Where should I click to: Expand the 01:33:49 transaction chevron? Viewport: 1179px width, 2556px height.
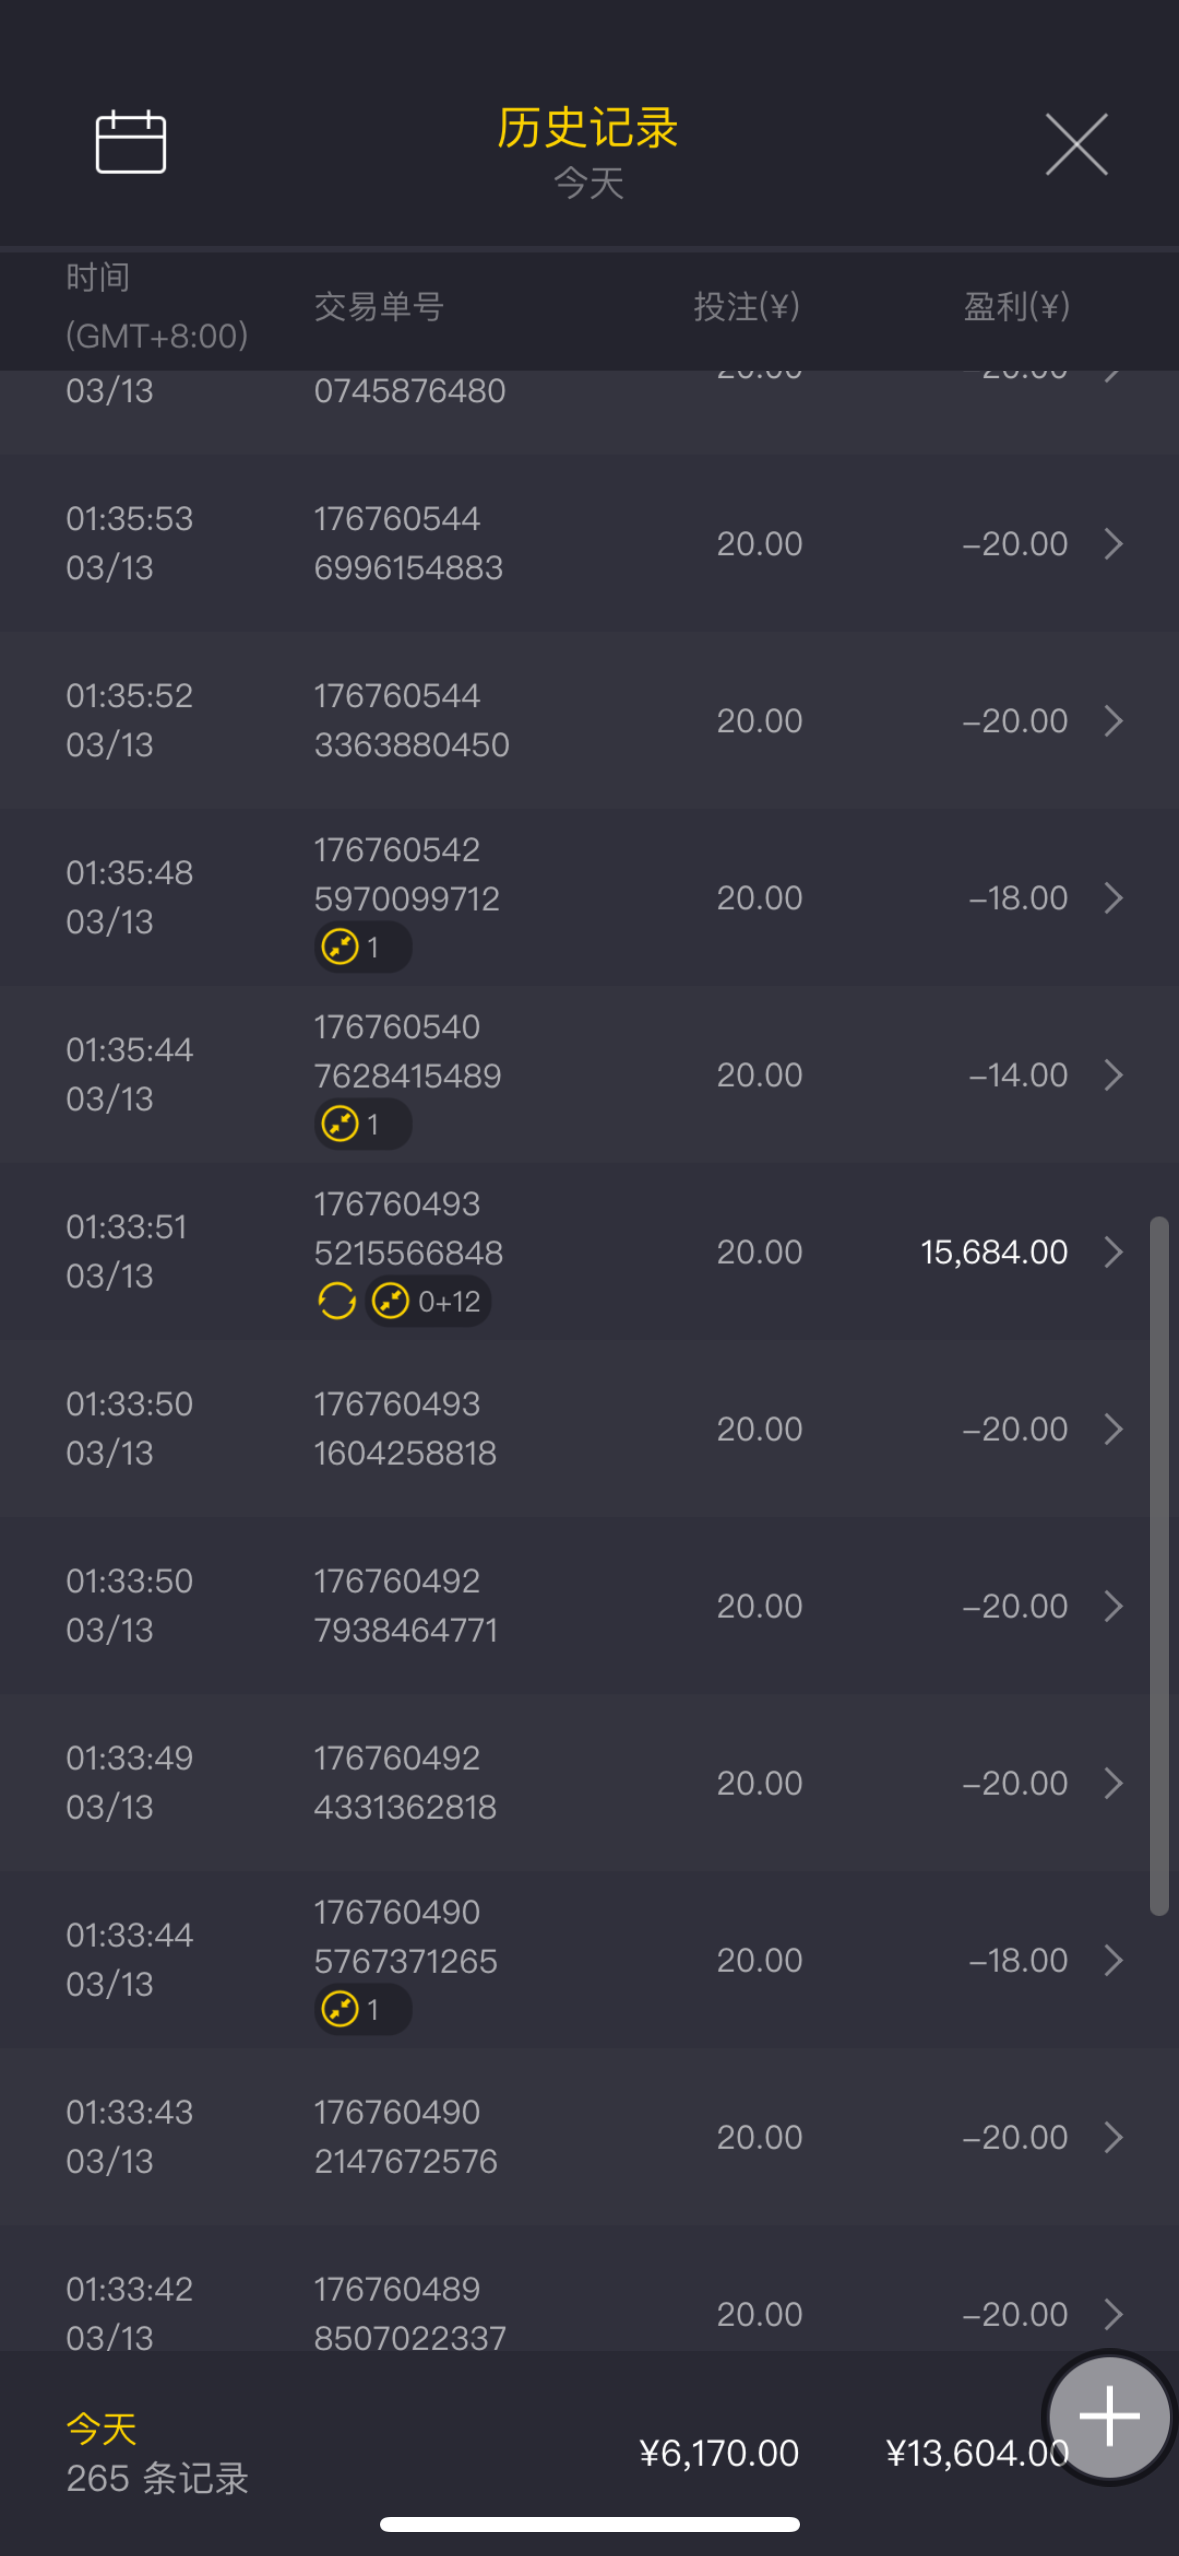[1113, 1783]
